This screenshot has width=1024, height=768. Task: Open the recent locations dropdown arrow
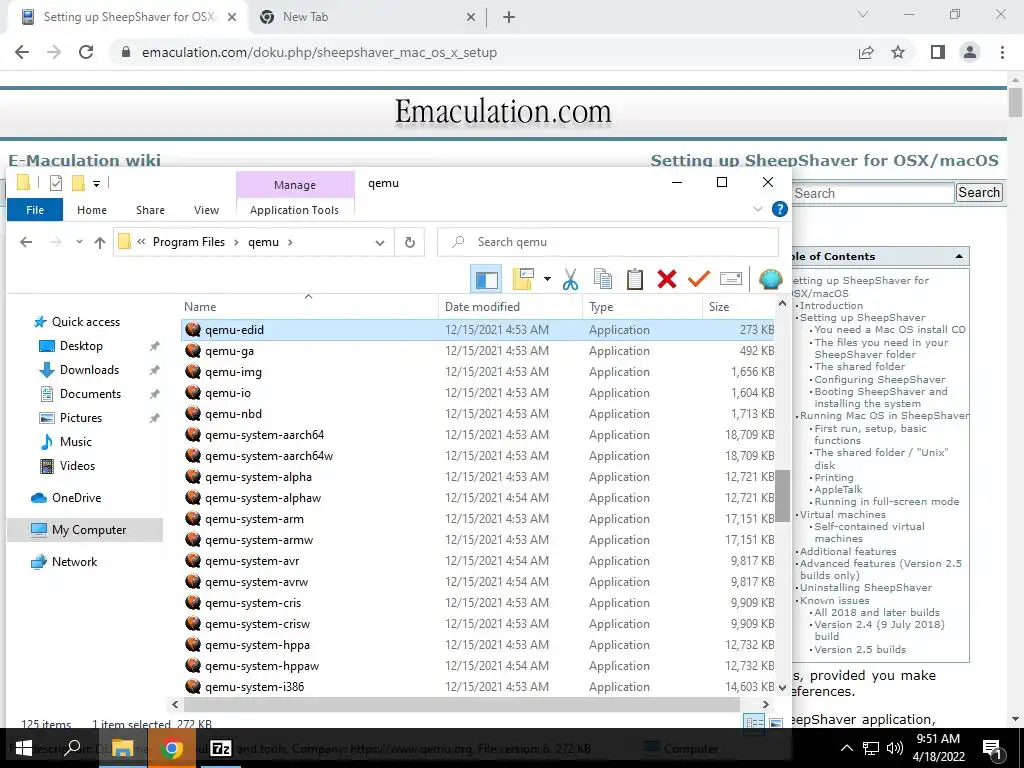(79, 242)
